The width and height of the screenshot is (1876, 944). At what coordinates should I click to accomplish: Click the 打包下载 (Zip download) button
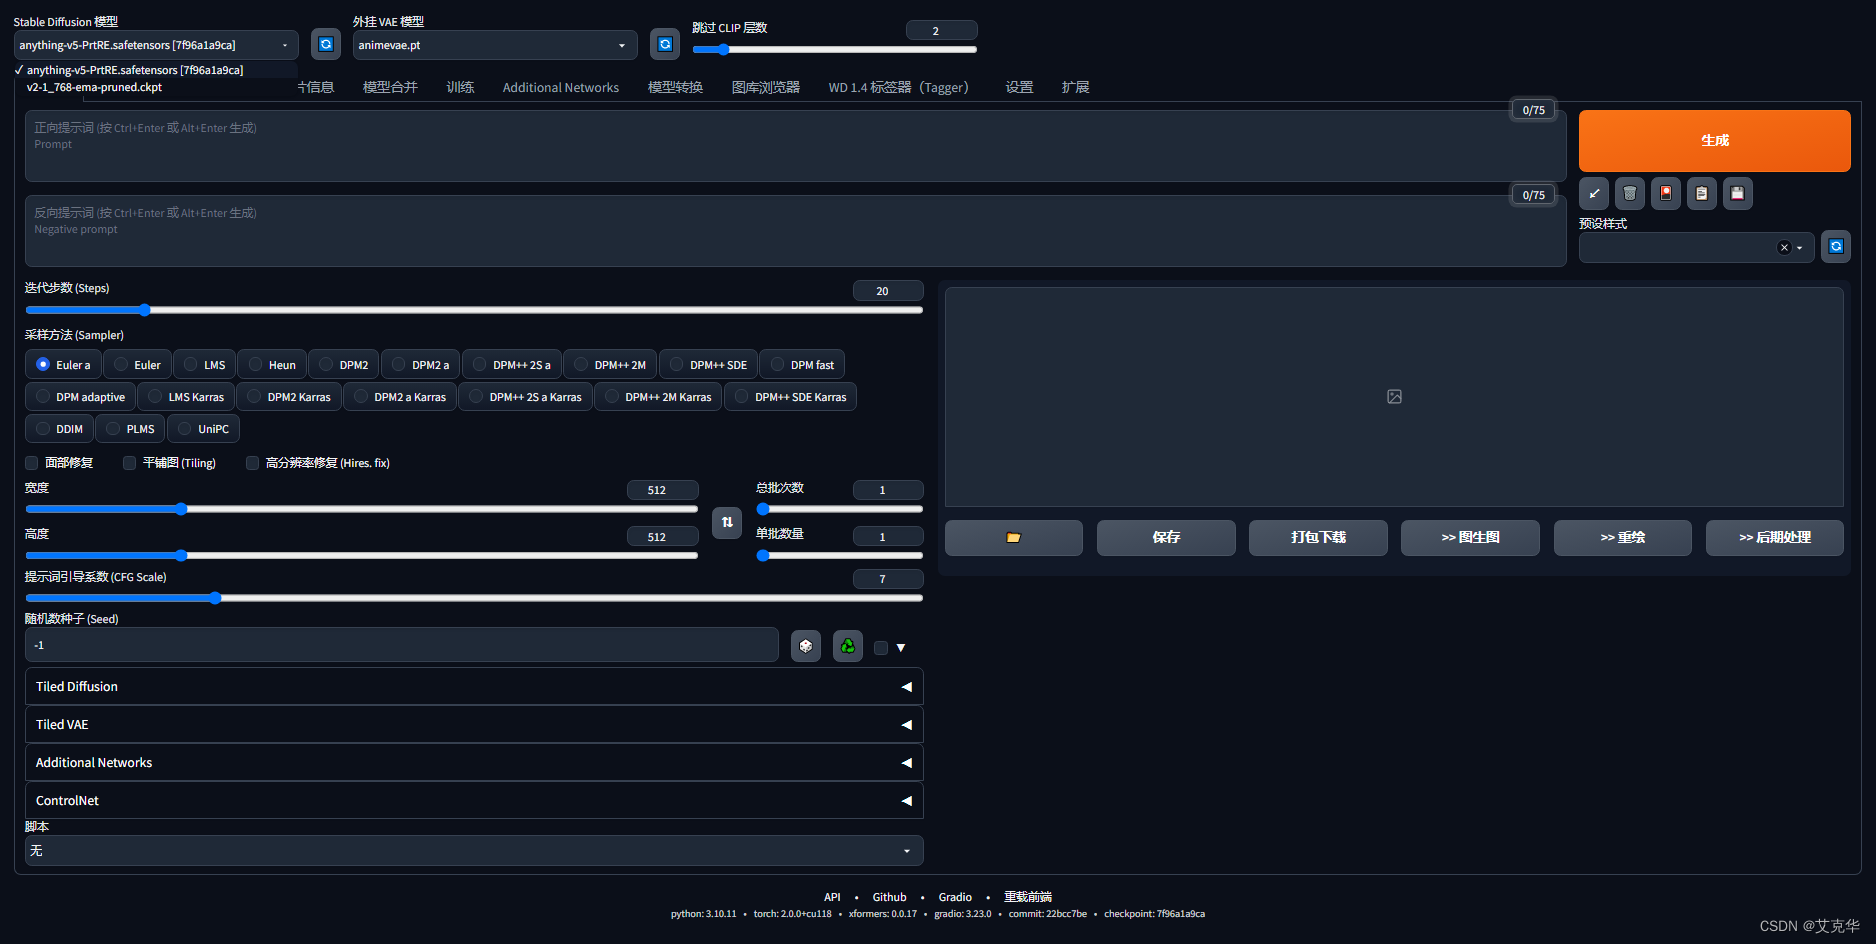point(1318,537)
